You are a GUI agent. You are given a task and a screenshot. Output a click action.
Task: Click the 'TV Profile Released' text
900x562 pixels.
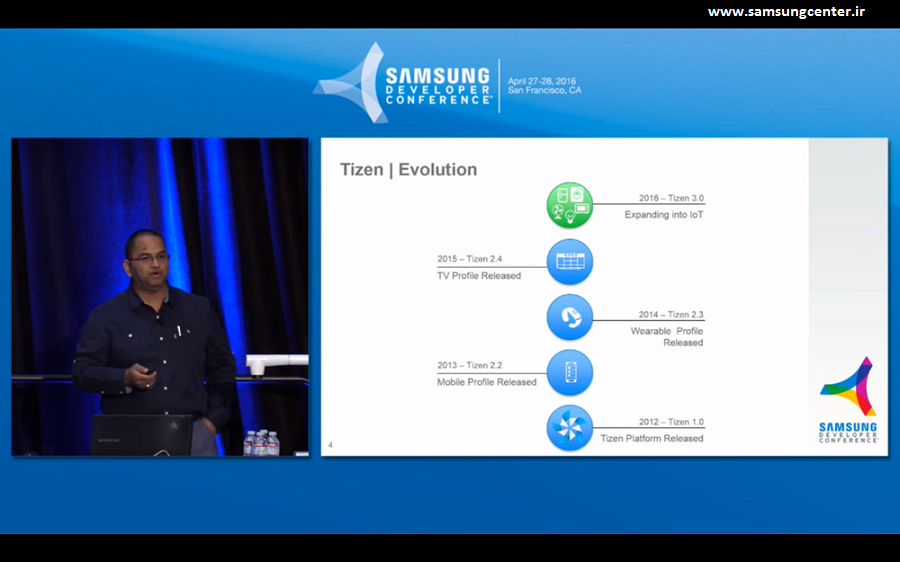(479, 276)
